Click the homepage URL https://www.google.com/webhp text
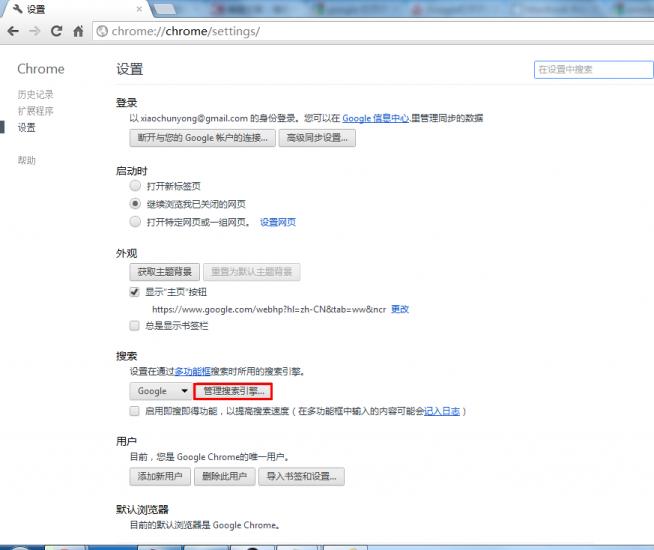The height and width of the screenshot is (550, 654). [269, 309]
